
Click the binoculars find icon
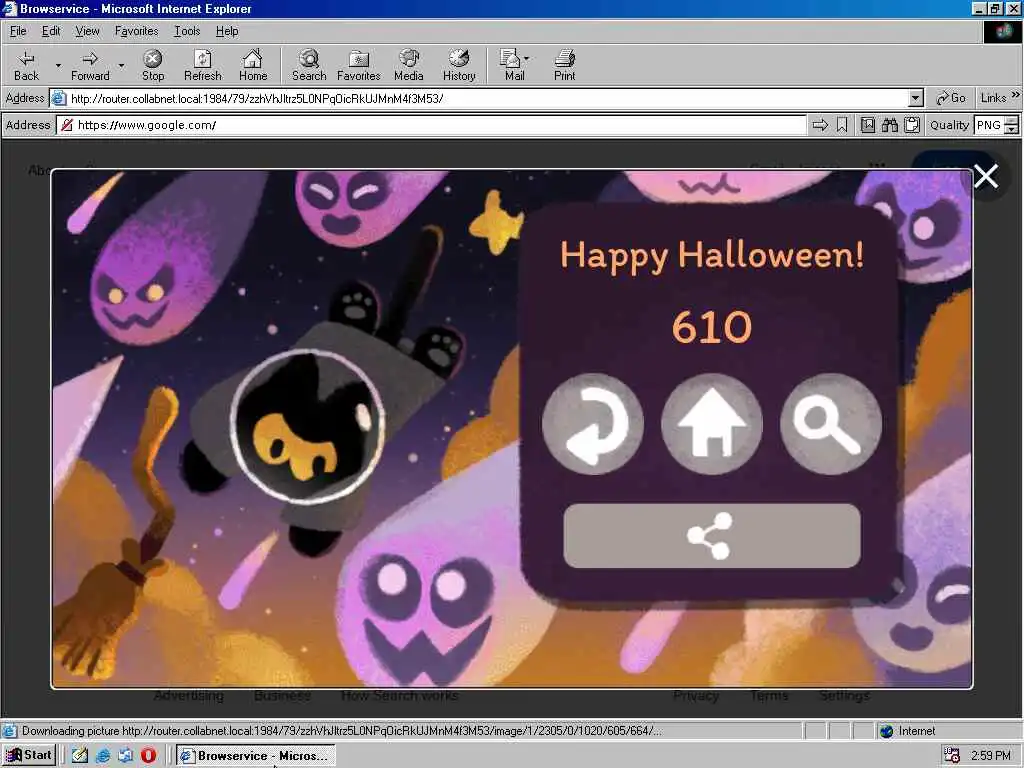pos(889,125)
